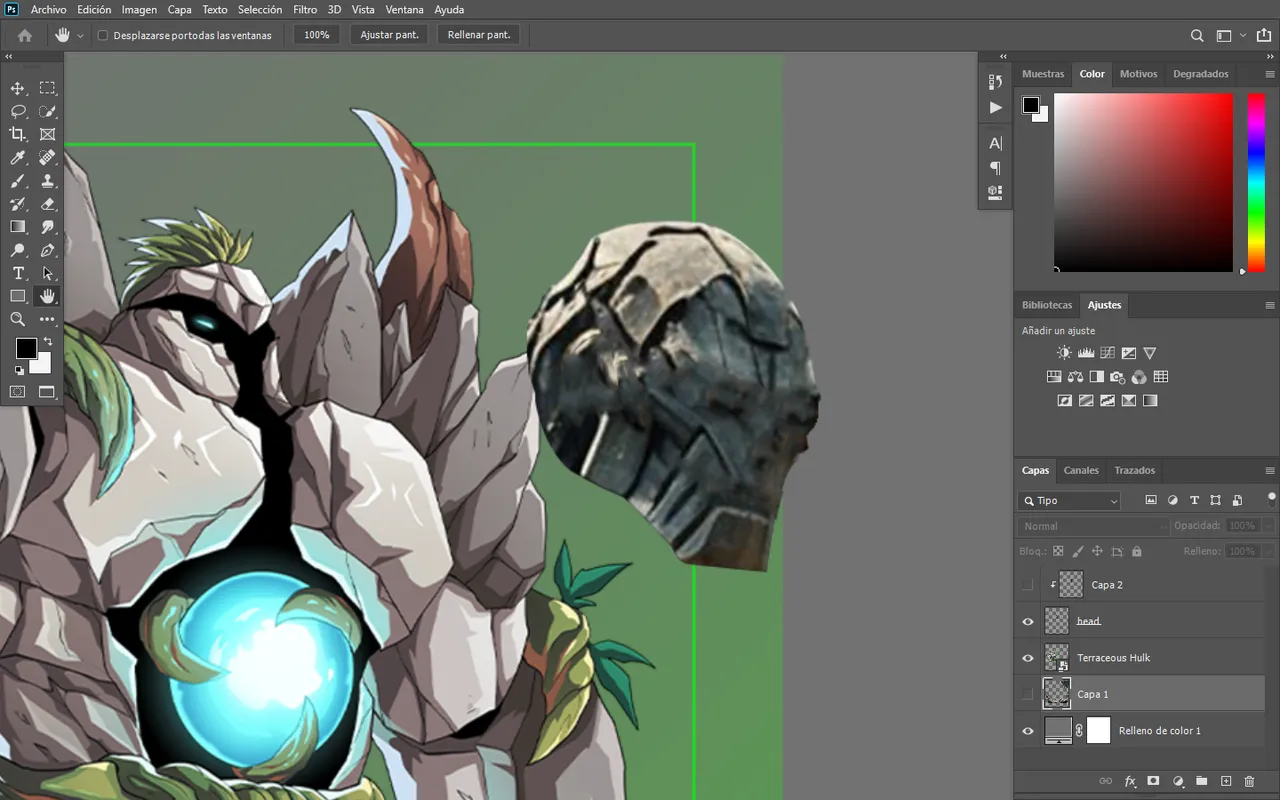The height and width of the screenshot is (800, 1280).
Task: Open the Tipo layer filter dropdown
Action: tap(1069, 500)
